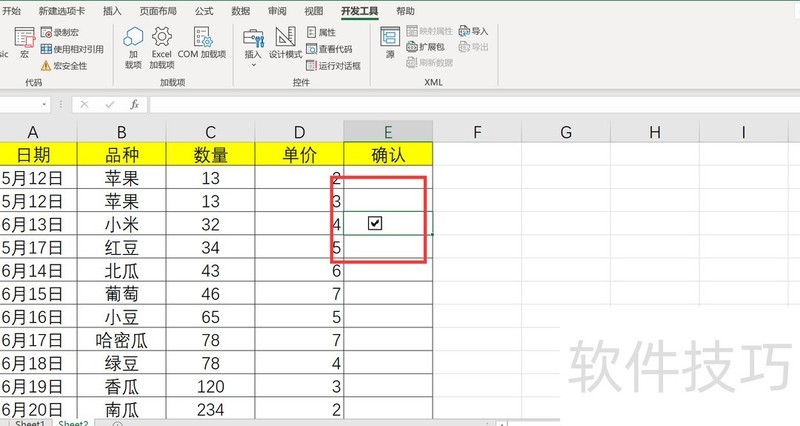Open 数据 ribbon tab
This screenshot has height=426, width=800.
click(x=240, y=11)
